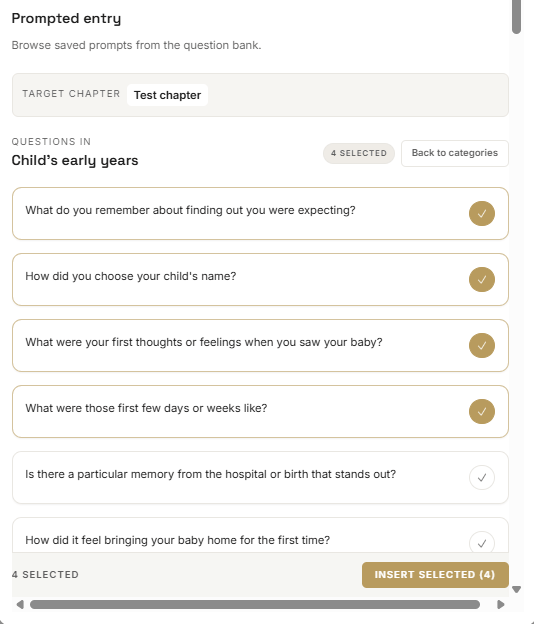The image size is (534, 624).
Task: Click the scroll left arrow icon
Action: point(20,604)
